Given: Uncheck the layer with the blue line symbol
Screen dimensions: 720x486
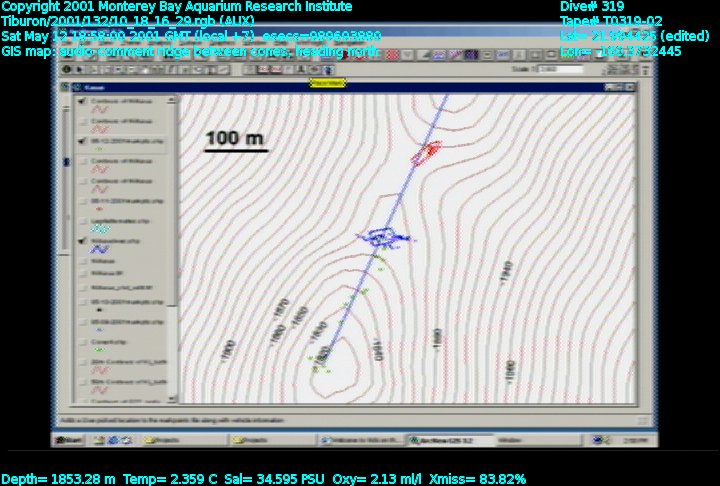Looking at the screenshot, I should [x=82, y=241].
